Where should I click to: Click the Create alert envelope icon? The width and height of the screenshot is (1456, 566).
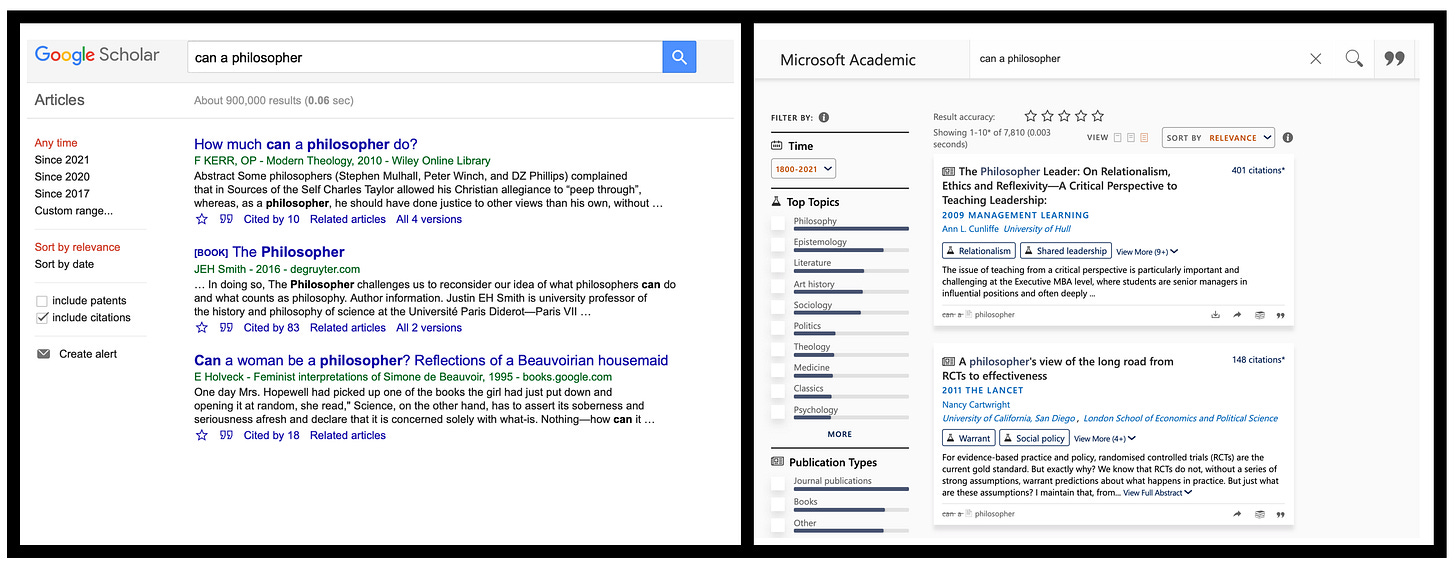[43, 354]
